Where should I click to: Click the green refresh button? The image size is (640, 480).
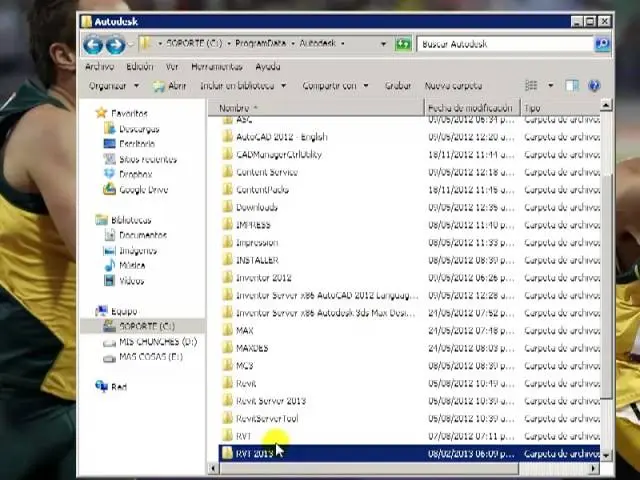click(403, 44)
